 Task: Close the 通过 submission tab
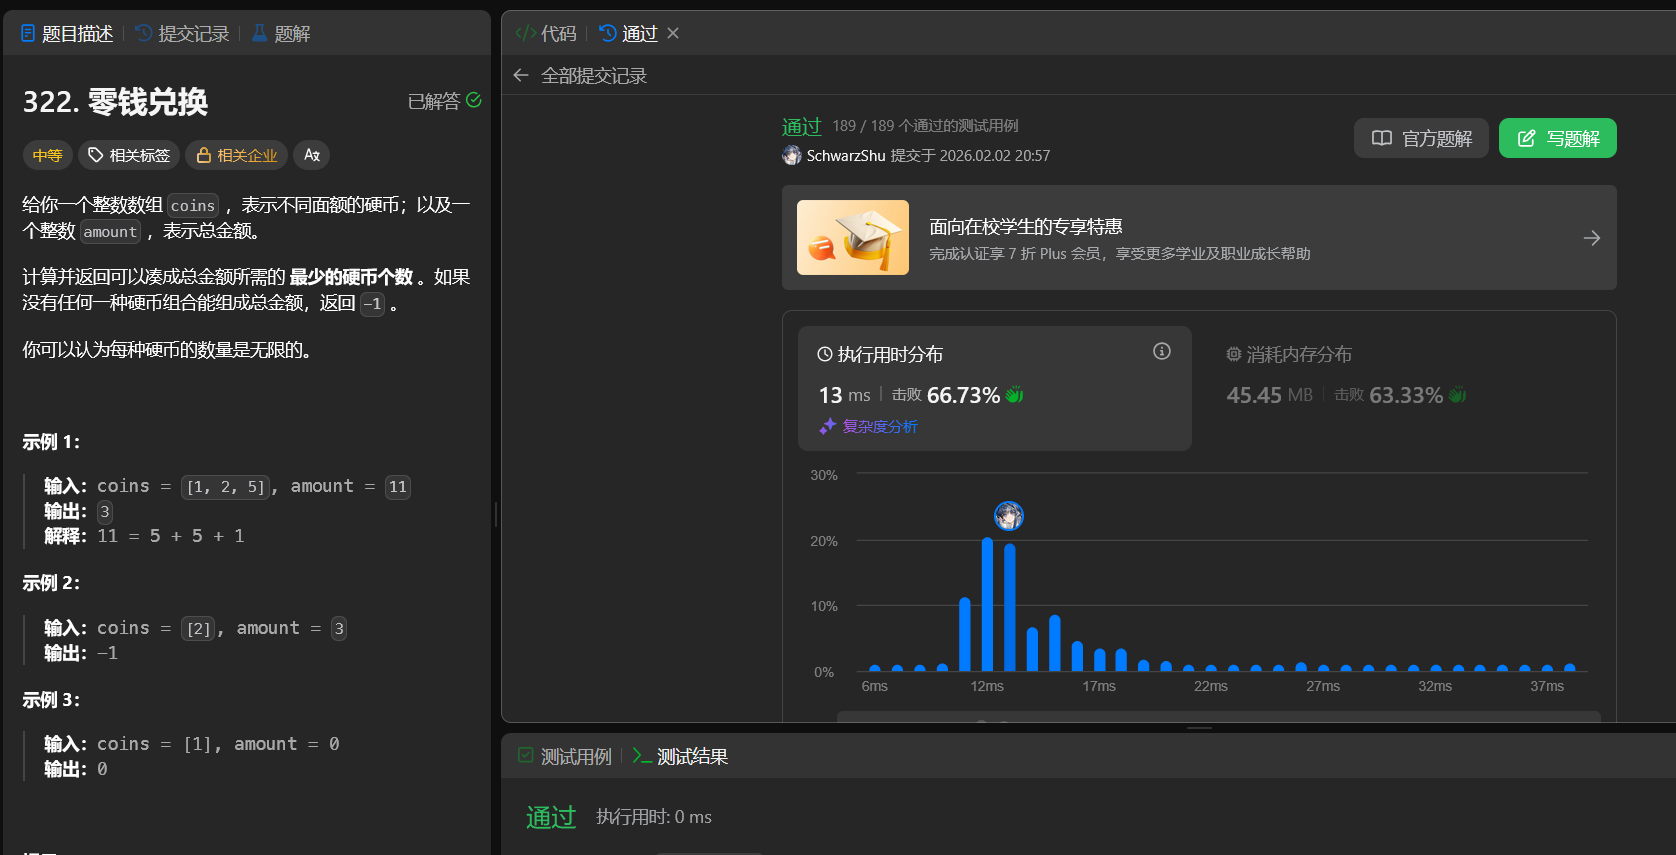coord(673,34)
